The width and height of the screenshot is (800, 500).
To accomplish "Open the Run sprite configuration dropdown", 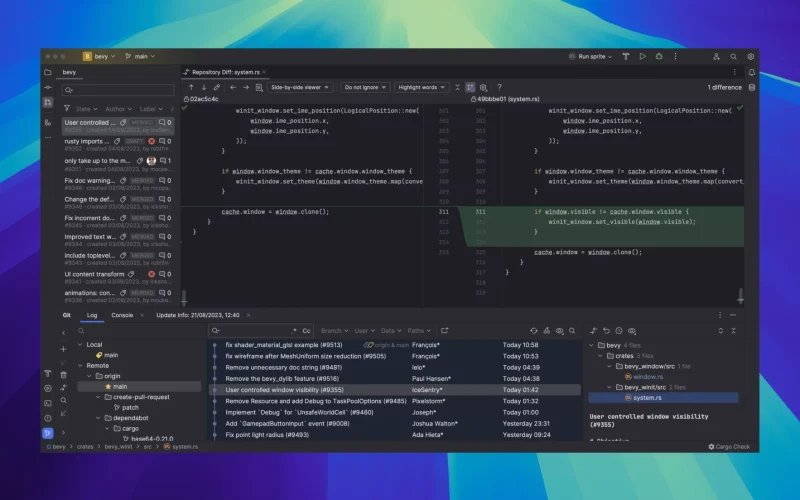I will click(x=590, y=57).
